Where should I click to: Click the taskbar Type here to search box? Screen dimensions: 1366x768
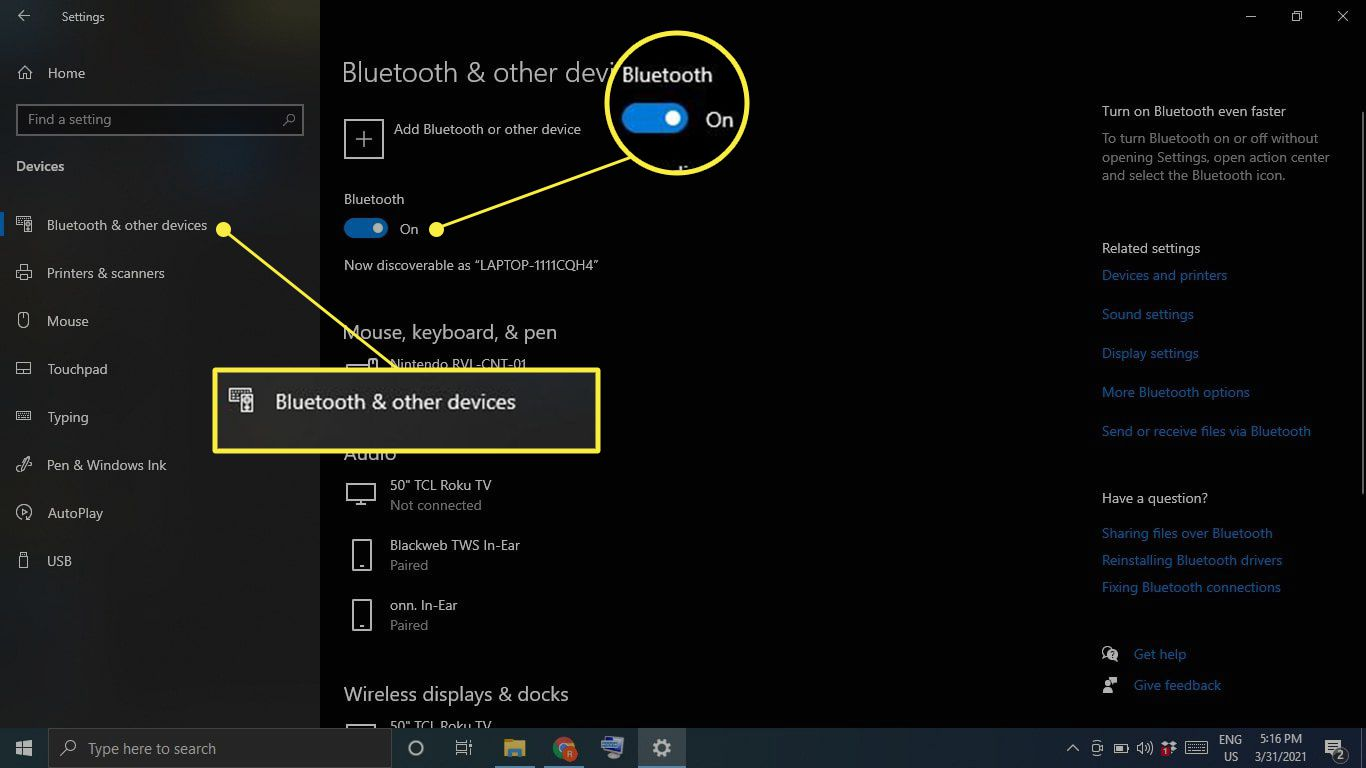220,748
